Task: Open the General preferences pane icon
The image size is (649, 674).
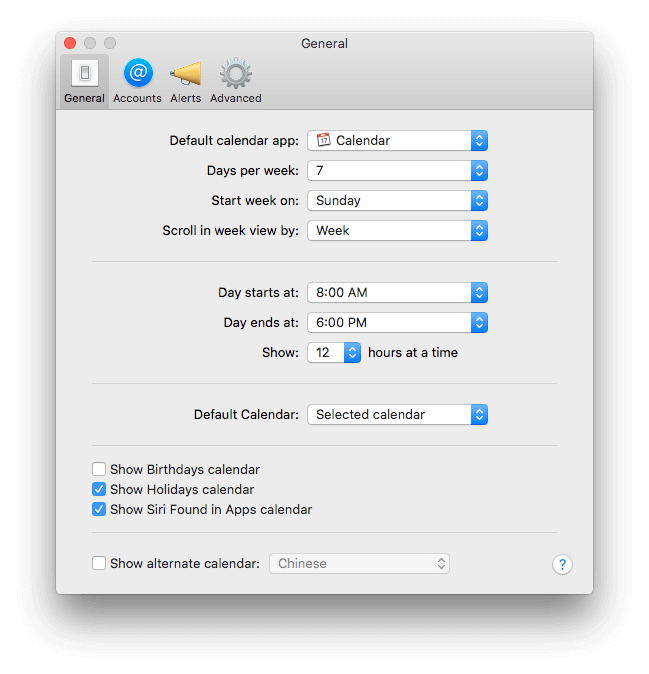Action: (84, 82)
